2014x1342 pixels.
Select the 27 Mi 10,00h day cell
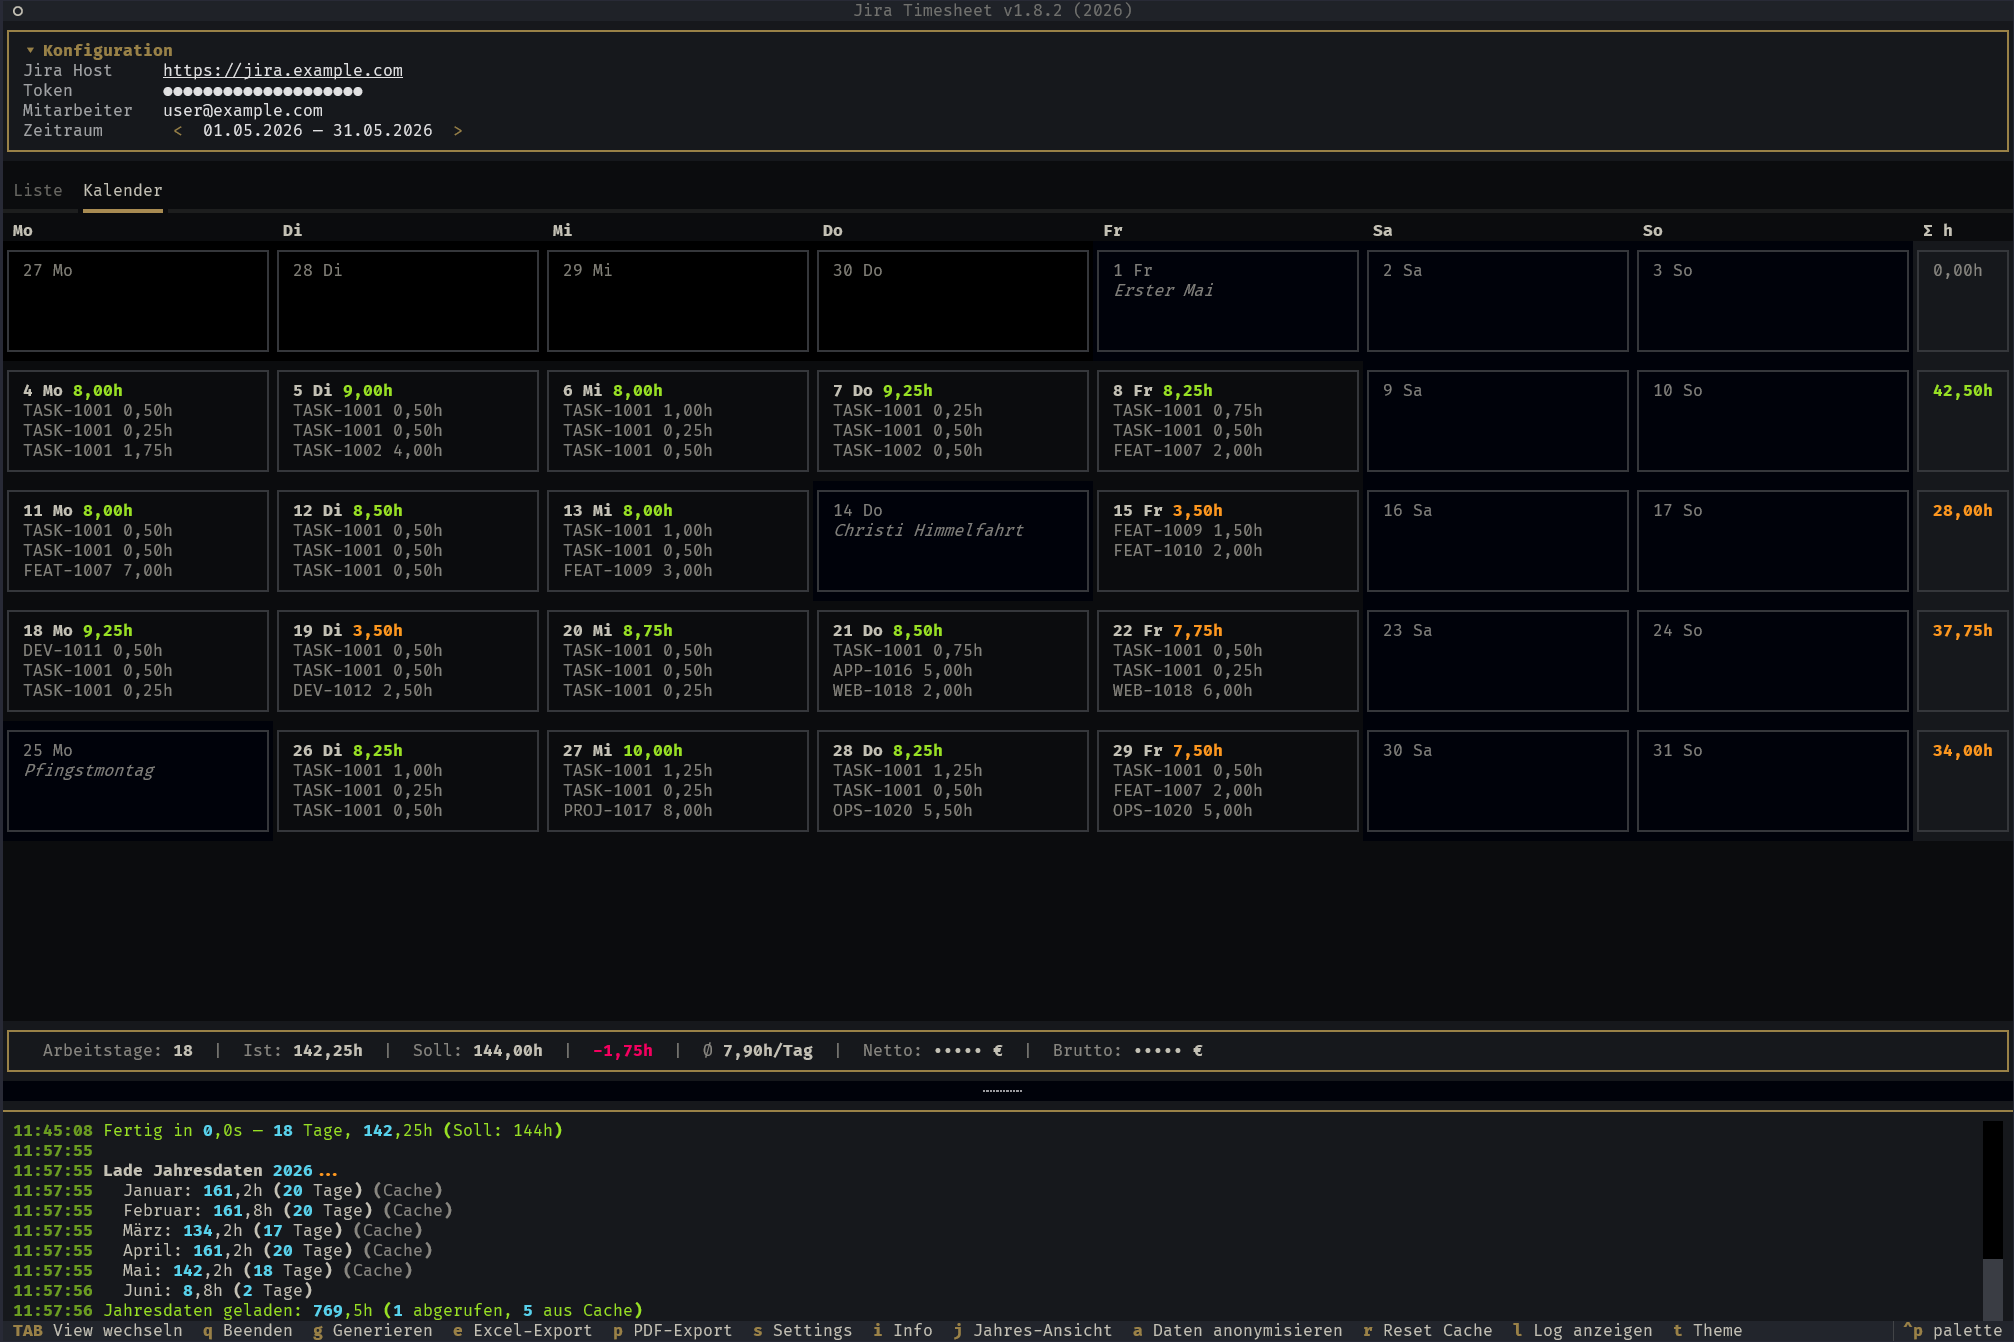[x=678, y=781]
